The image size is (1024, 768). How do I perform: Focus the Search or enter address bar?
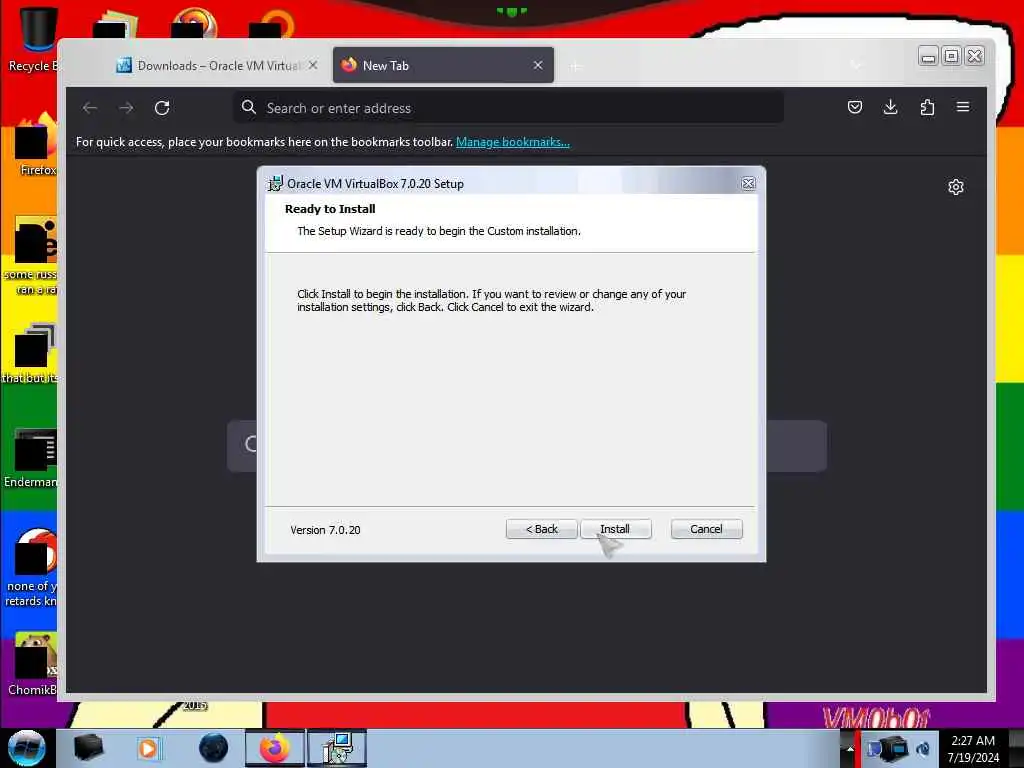coord(508,108)
